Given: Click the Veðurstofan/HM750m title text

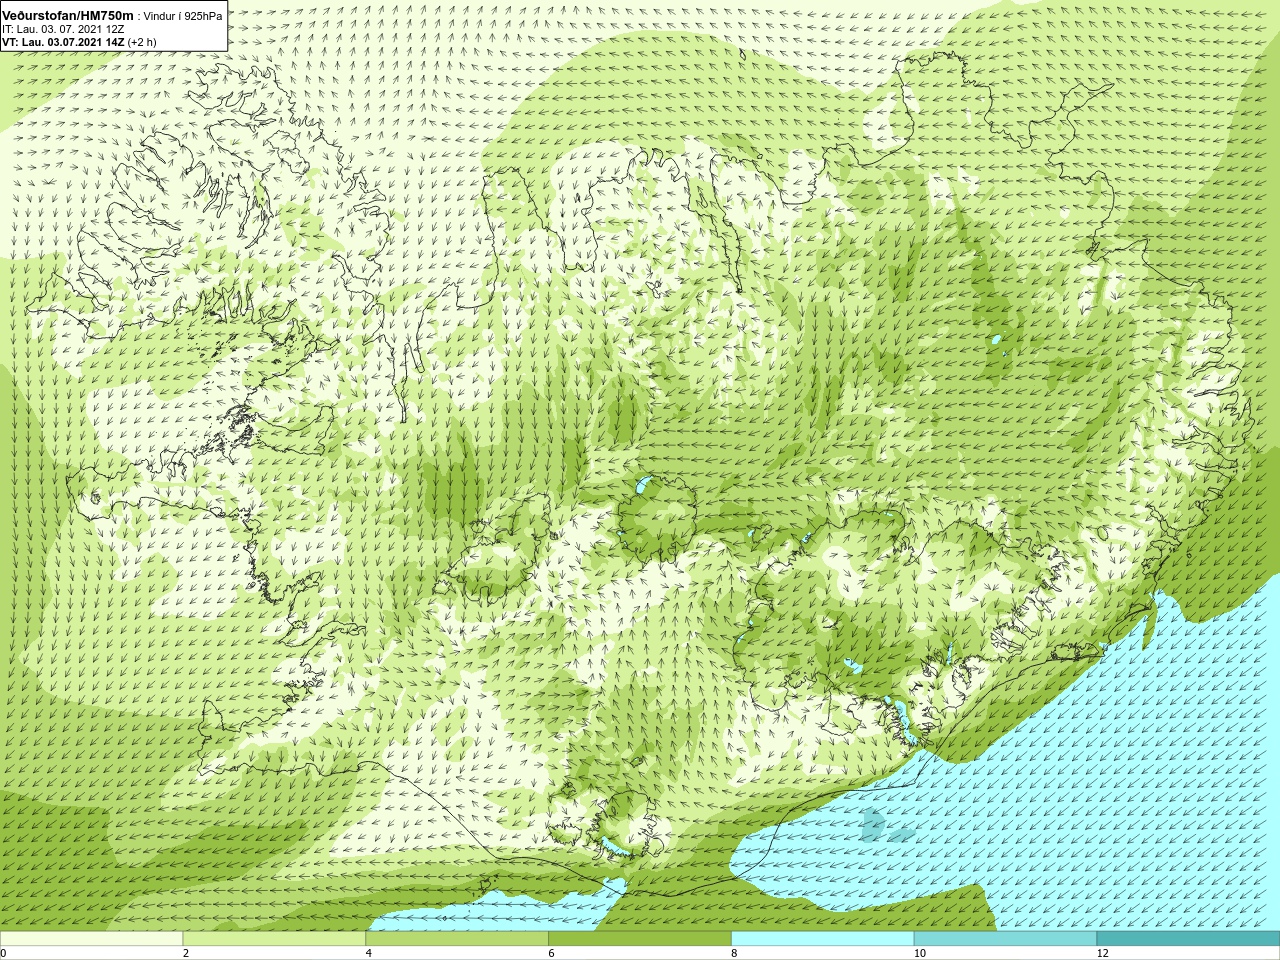Looking at the screenshot, I should coord(68,16).
